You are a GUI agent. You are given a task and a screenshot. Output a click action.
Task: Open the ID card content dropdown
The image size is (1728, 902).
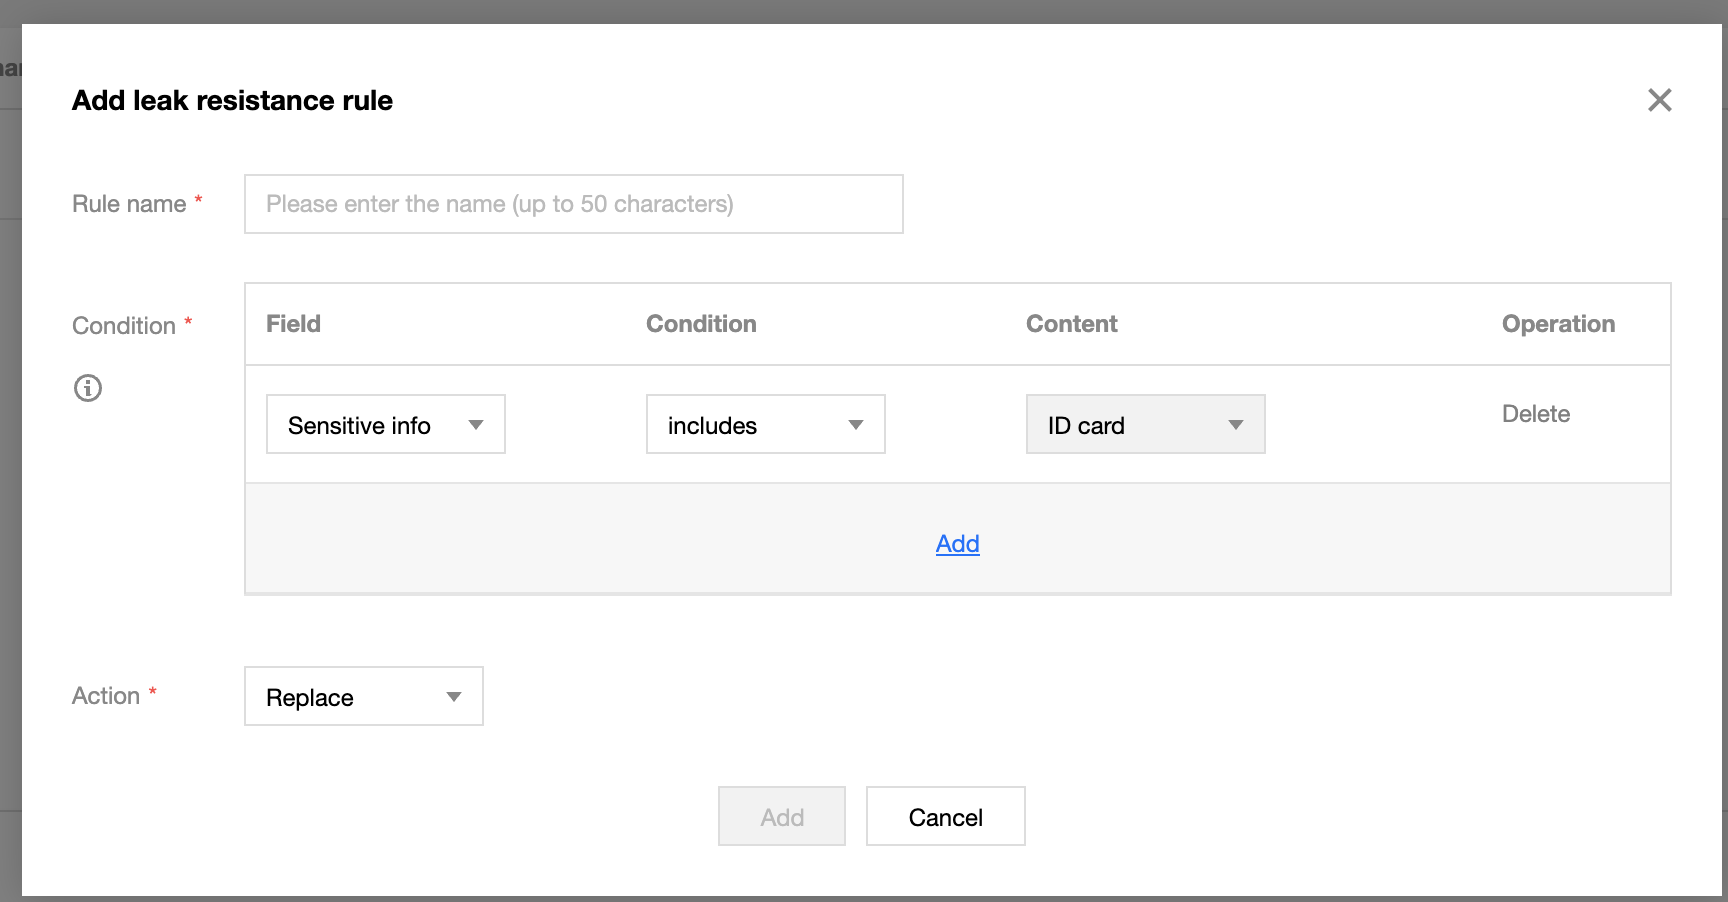1146,424
